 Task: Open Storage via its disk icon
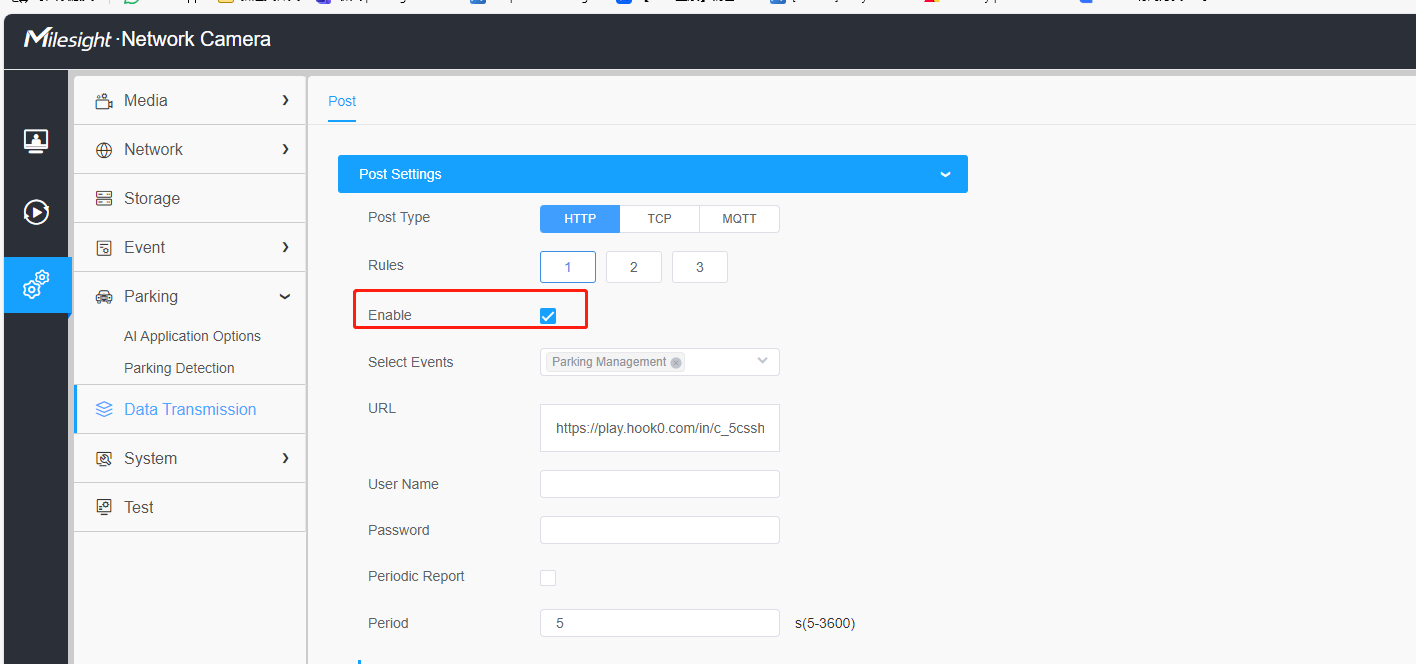tap(104, 199)
